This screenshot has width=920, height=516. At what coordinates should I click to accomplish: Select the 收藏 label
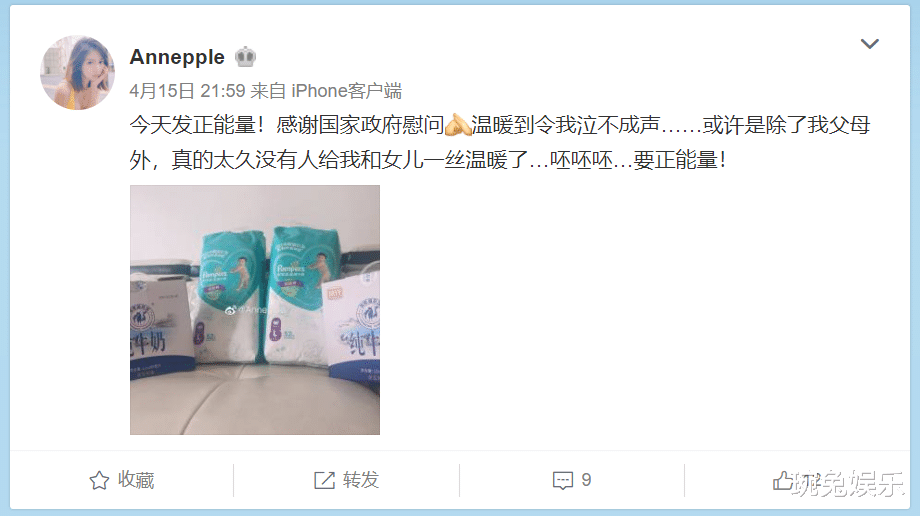(x=136, y=480)
